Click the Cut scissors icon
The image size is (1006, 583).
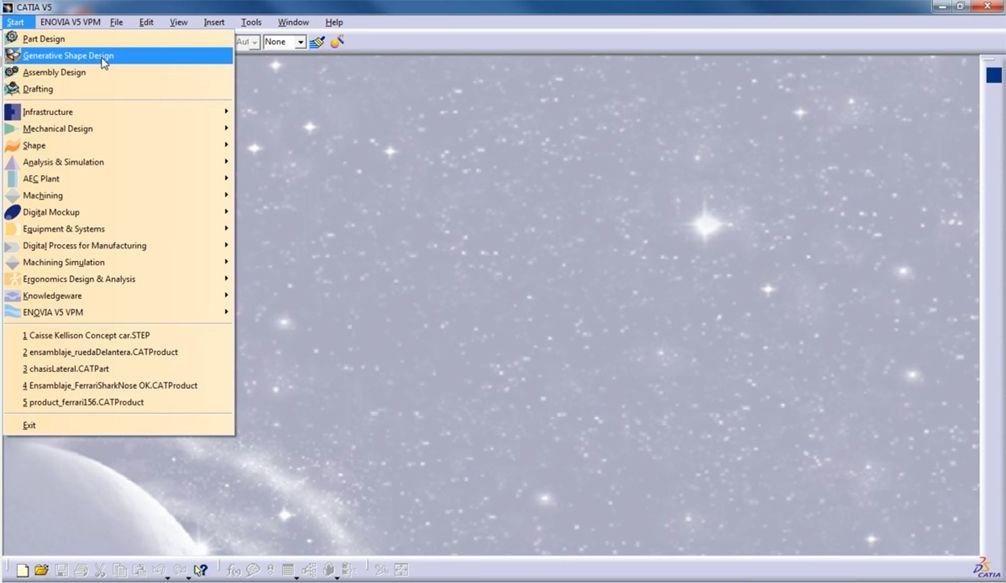100,570
